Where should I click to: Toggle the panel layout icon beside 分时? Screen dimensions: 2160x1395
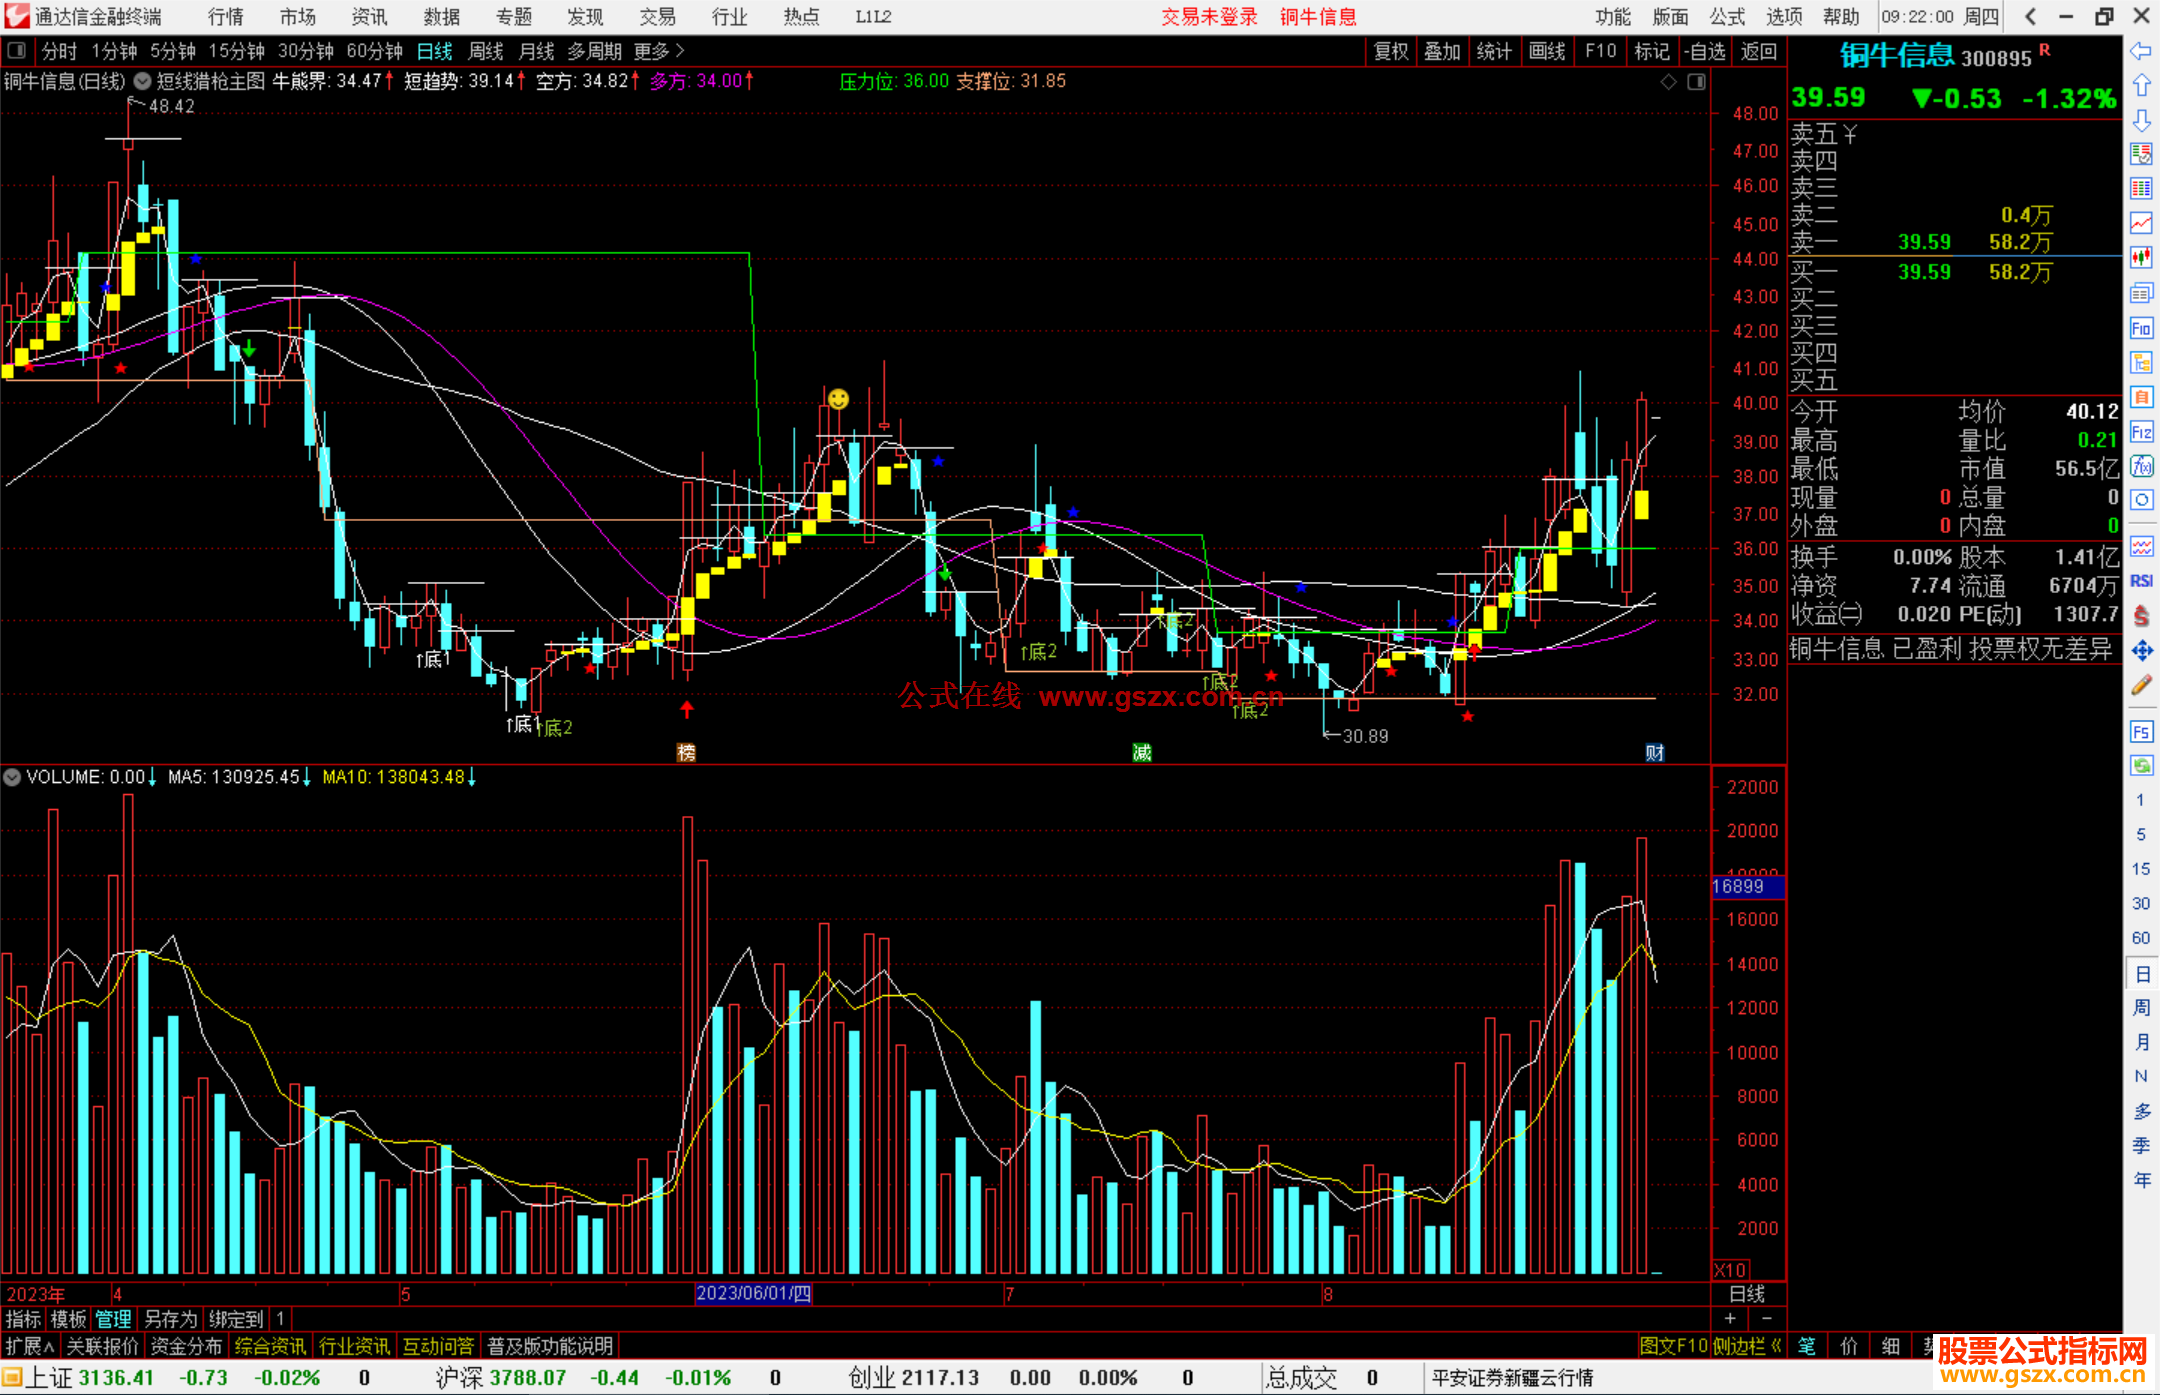click(x=17, y=51)
